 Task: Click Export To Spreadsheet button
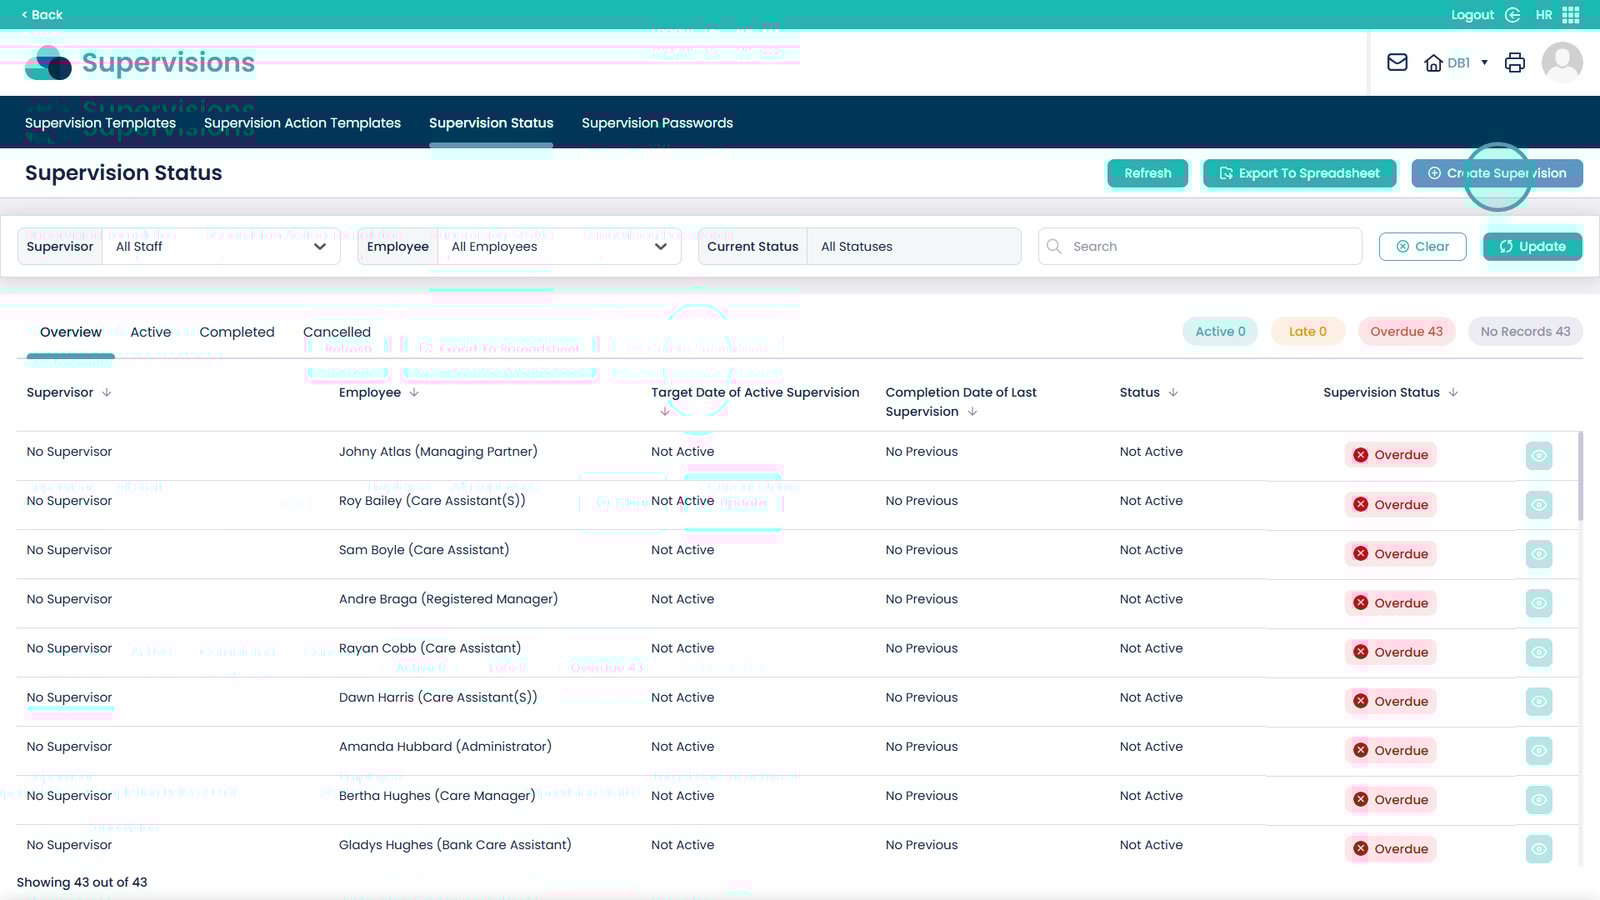(1297, 173)
